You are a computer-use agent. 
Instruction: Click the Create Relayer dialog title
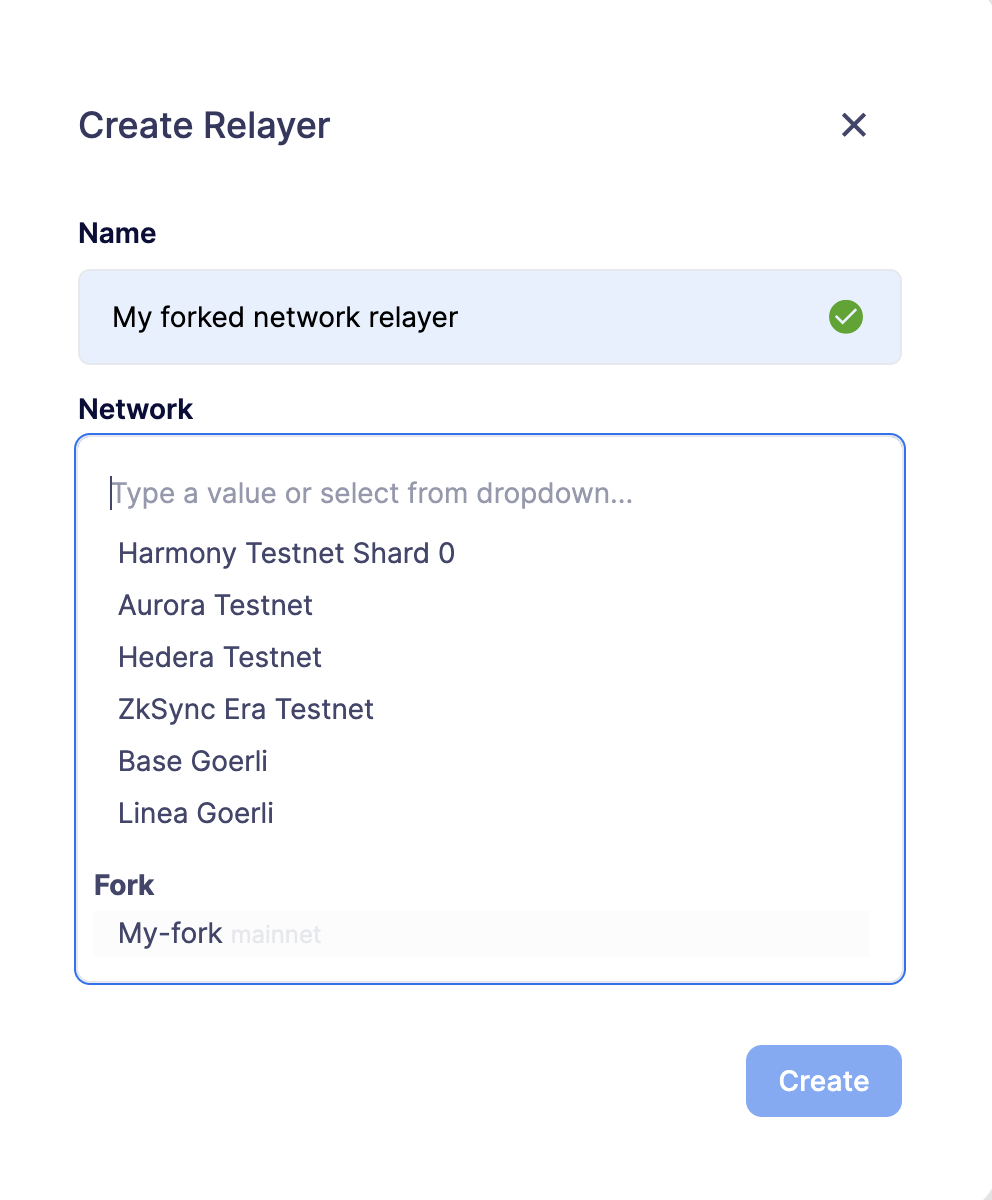tap(203, 125)
